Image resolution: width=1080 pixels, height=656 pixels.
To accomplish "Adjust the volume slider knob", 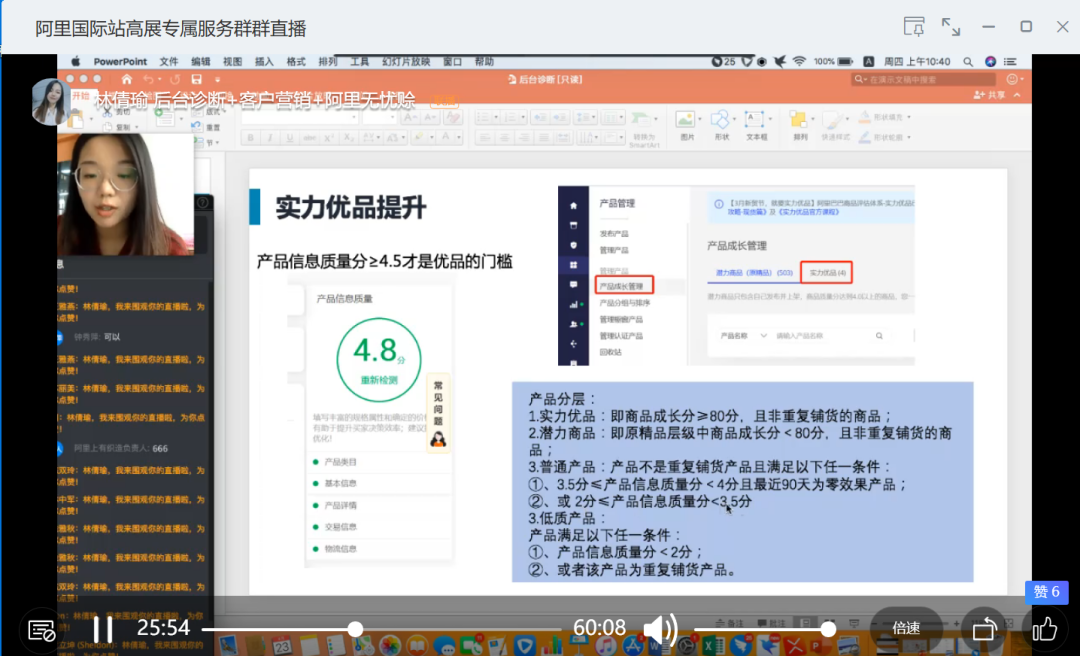I will click(829, 629).
